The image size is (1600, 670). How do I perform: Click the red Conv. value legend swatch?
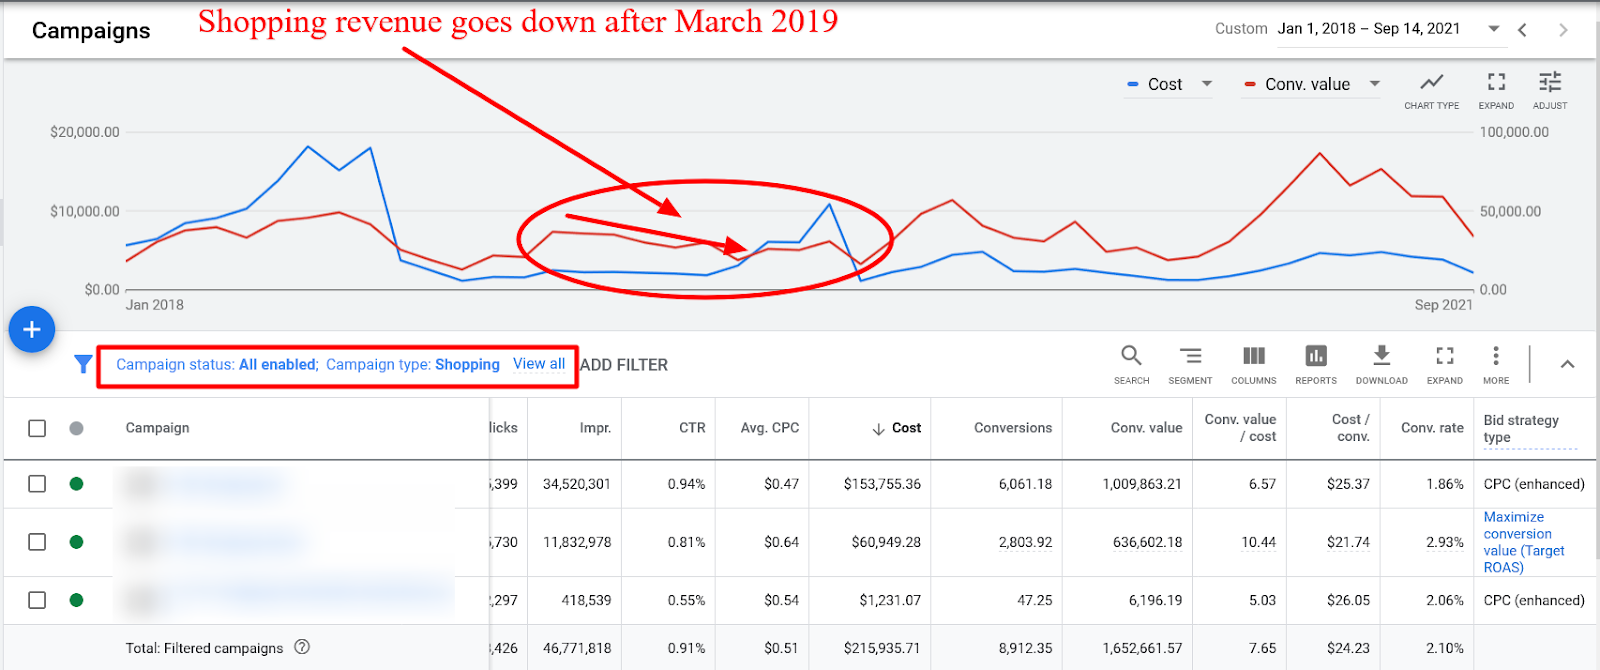click(1250, 84)
